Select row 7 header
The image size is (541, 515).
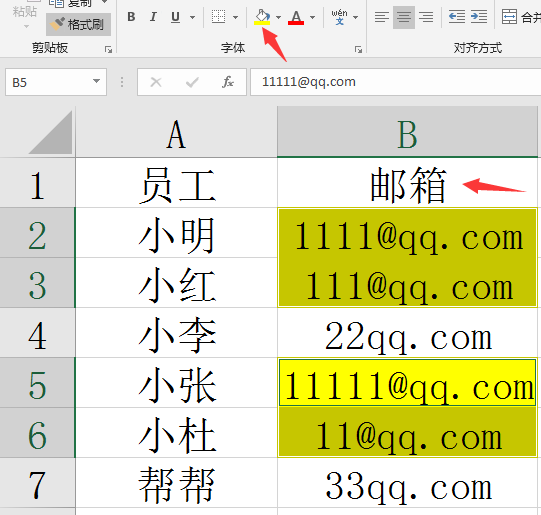[37, 483]
